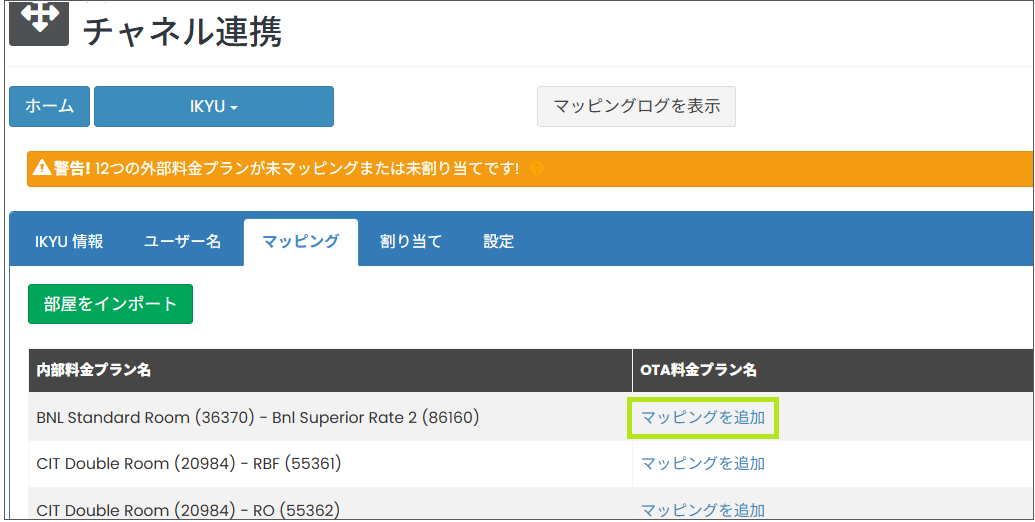Switch to the 割り当て tab
1035x522 pixels.
click(x=410, y=241)
